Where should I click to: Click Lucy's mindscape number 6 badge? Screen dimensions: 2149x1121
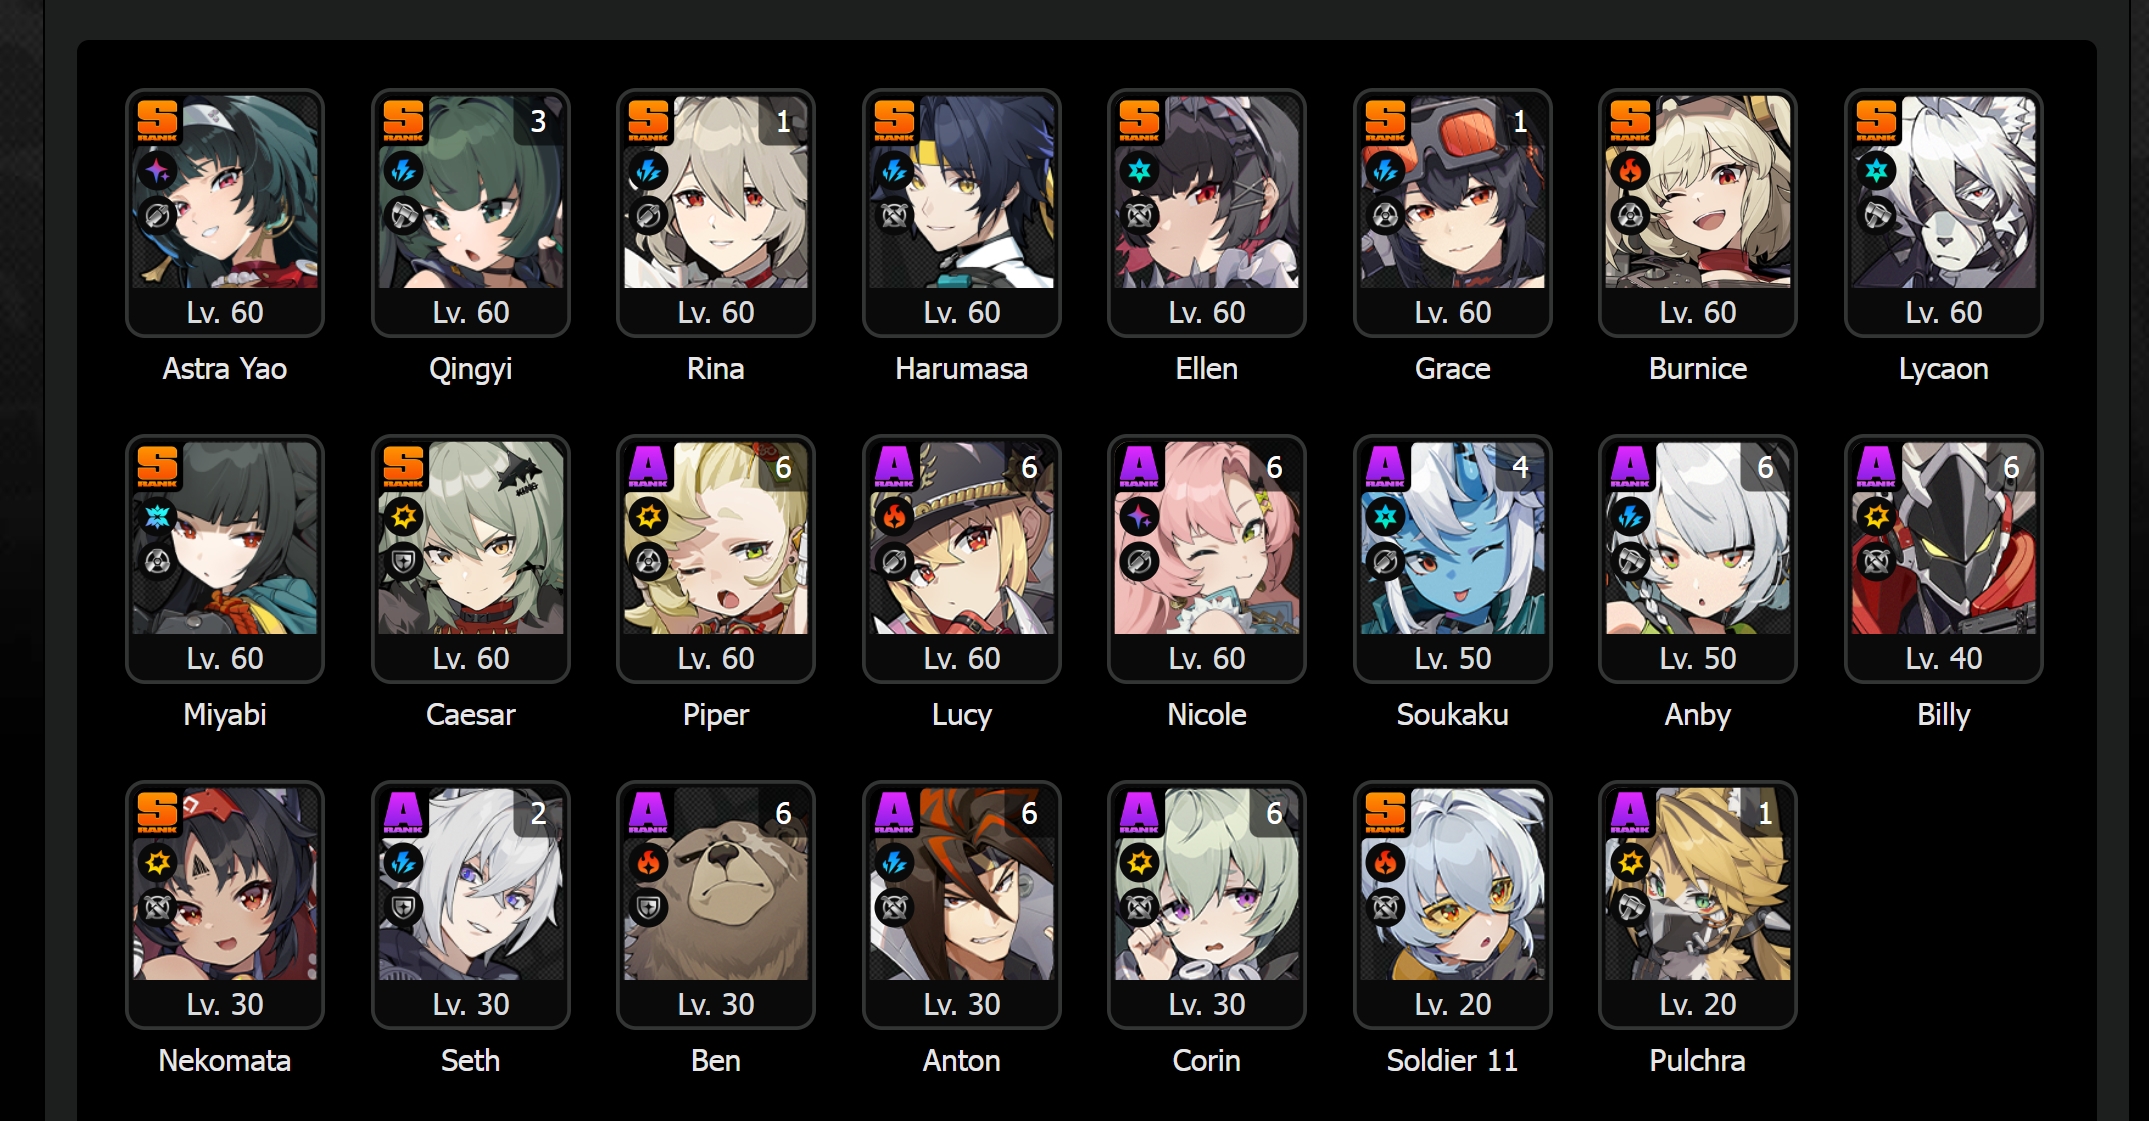(1029, 467)
